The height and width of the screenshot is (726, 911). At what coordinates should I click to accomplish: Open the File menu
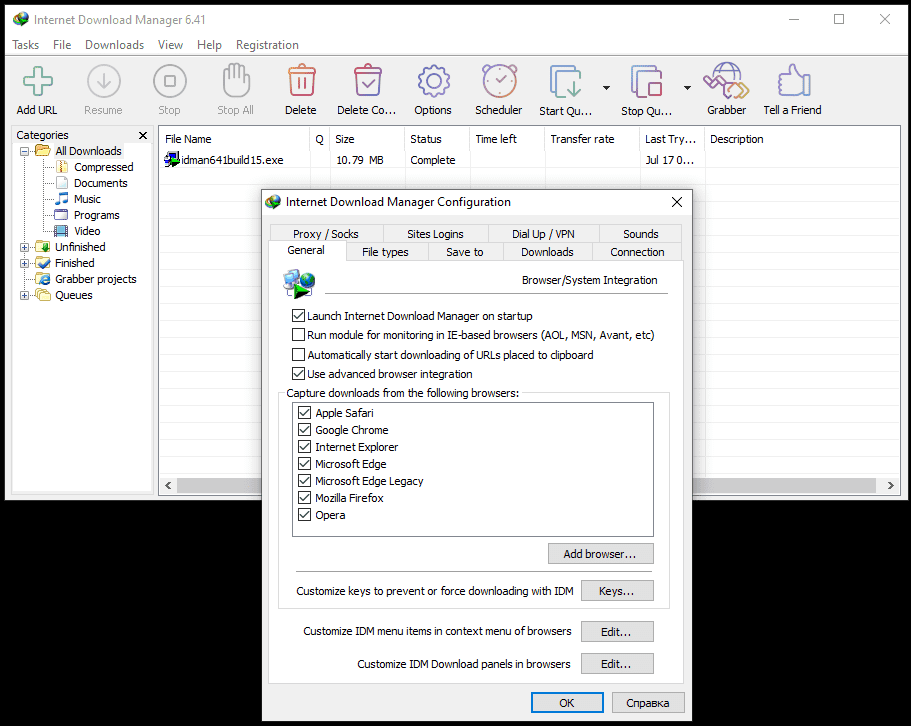click(62, 45)
